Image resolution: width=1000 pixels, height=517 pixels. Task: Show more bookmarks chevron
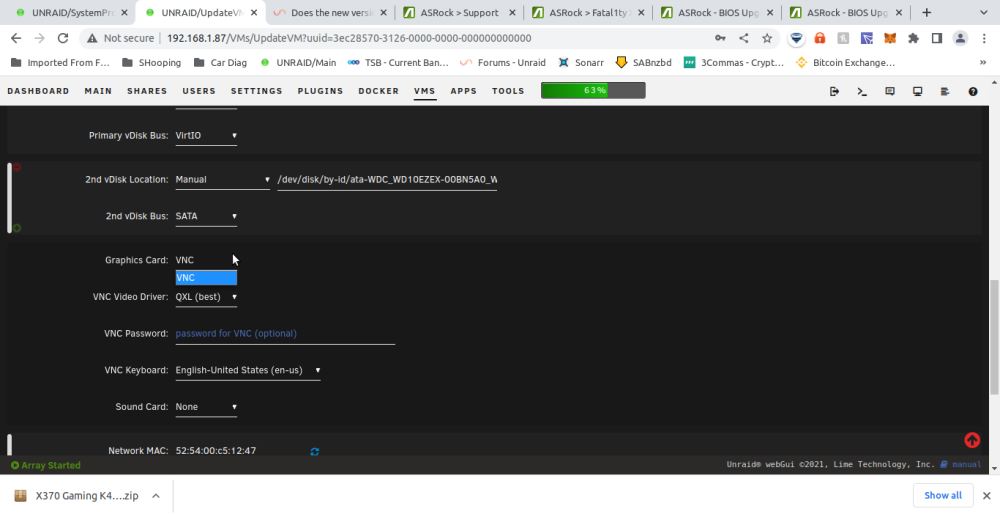pos(983,62)
